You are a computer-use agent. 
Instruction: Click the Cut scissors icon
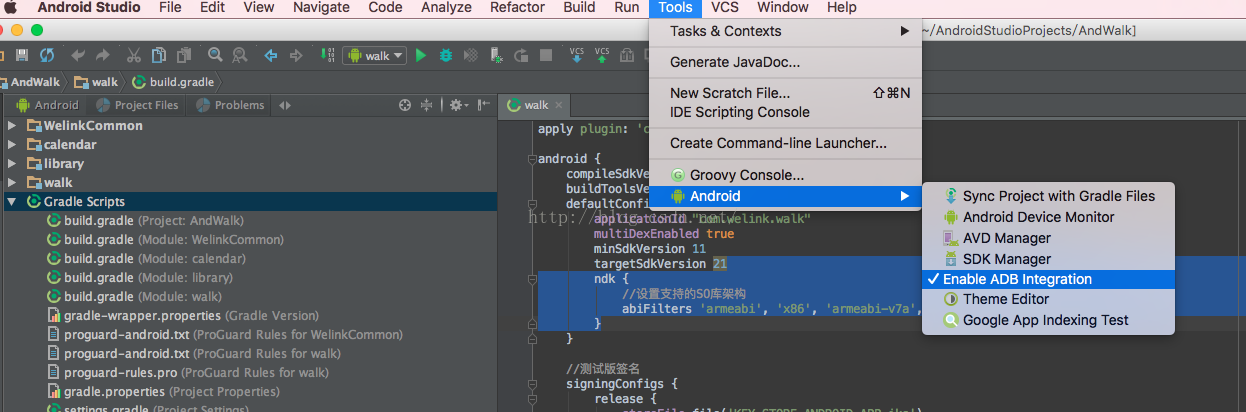tap(134, 56)
